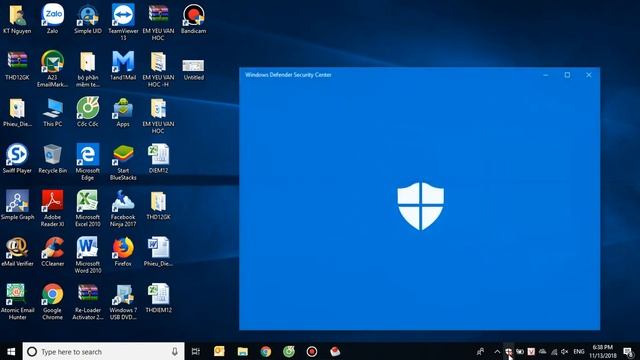Check the battery status tray icon
The image size is (640, 360).
point(520,351)
